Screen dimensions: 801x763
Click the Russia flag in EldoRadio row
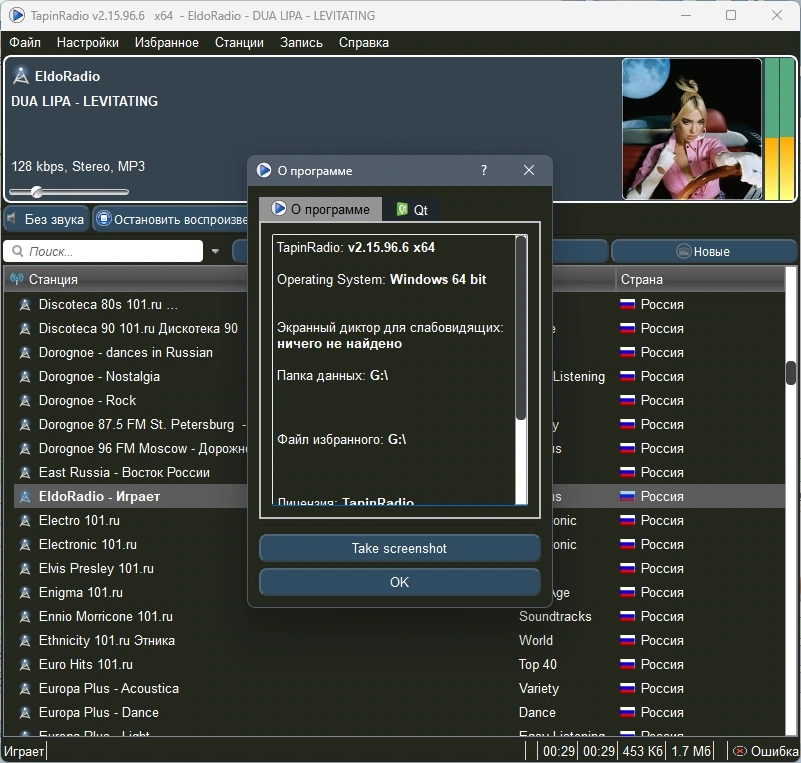click(x=627, y=496)
